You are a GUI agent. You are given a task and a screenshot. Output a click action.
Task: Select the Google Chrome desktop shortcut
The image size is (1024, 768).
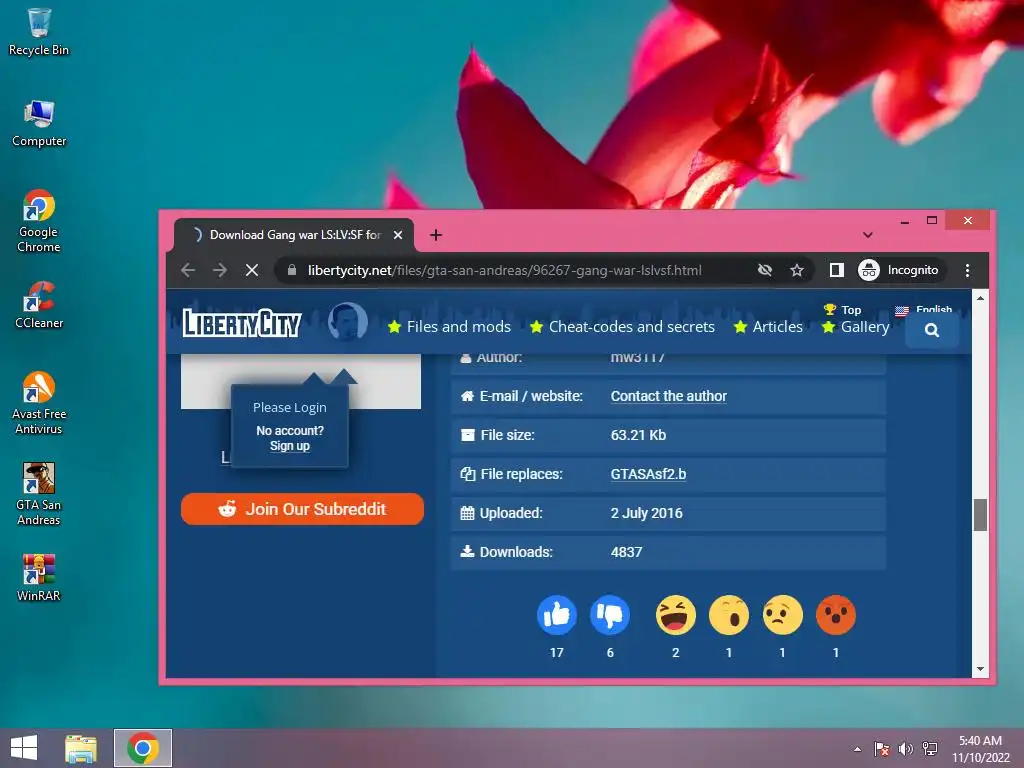(x=39, y=221)
